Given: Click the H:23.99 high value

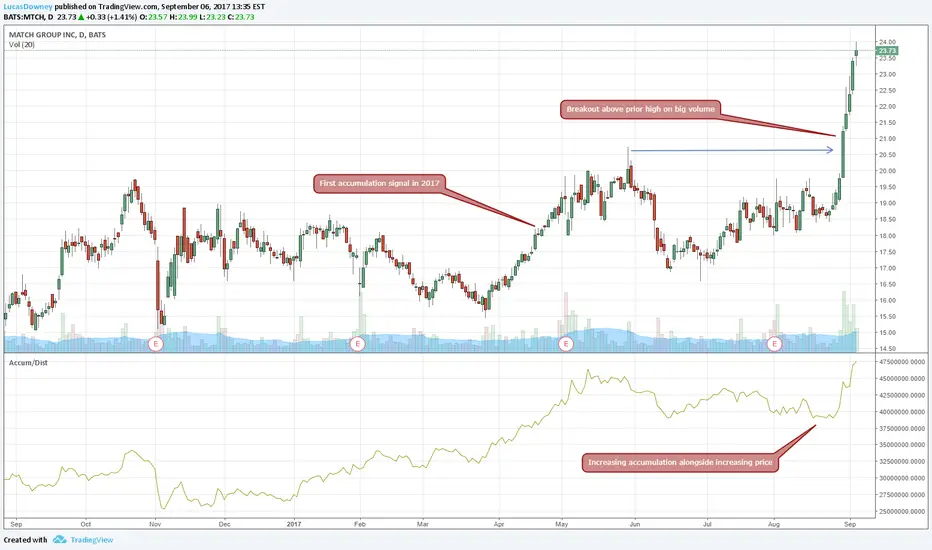Looking at the screenshot, I should [x=183, y=17].
